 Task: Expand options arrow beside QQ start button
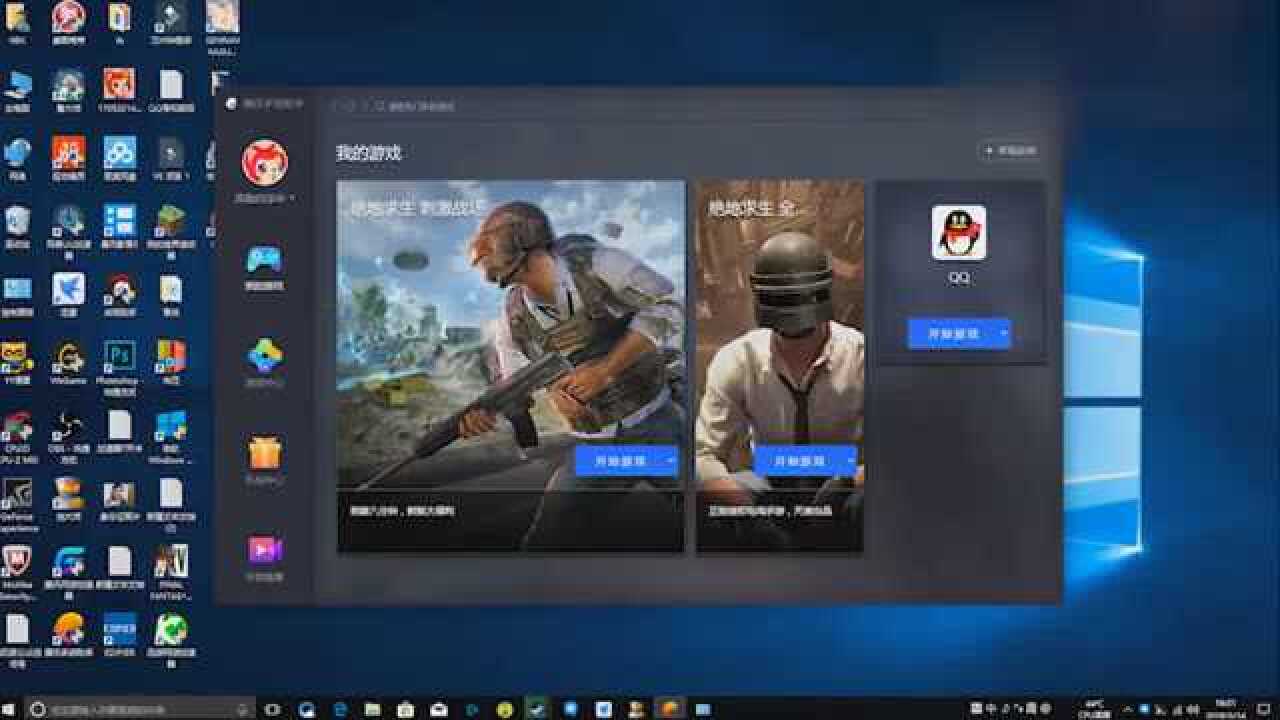click(x=1004, y=334)
